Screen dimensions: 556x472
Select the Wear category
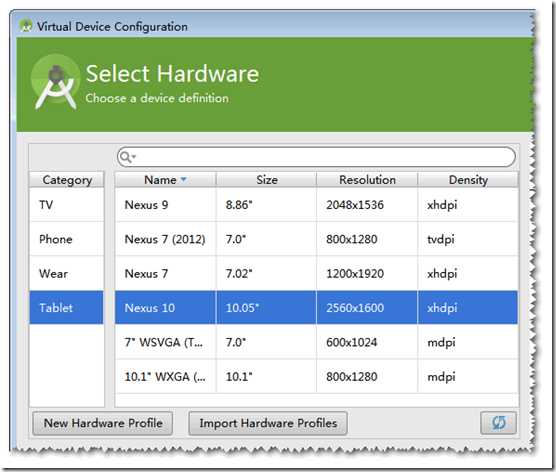tap(66, 273)
